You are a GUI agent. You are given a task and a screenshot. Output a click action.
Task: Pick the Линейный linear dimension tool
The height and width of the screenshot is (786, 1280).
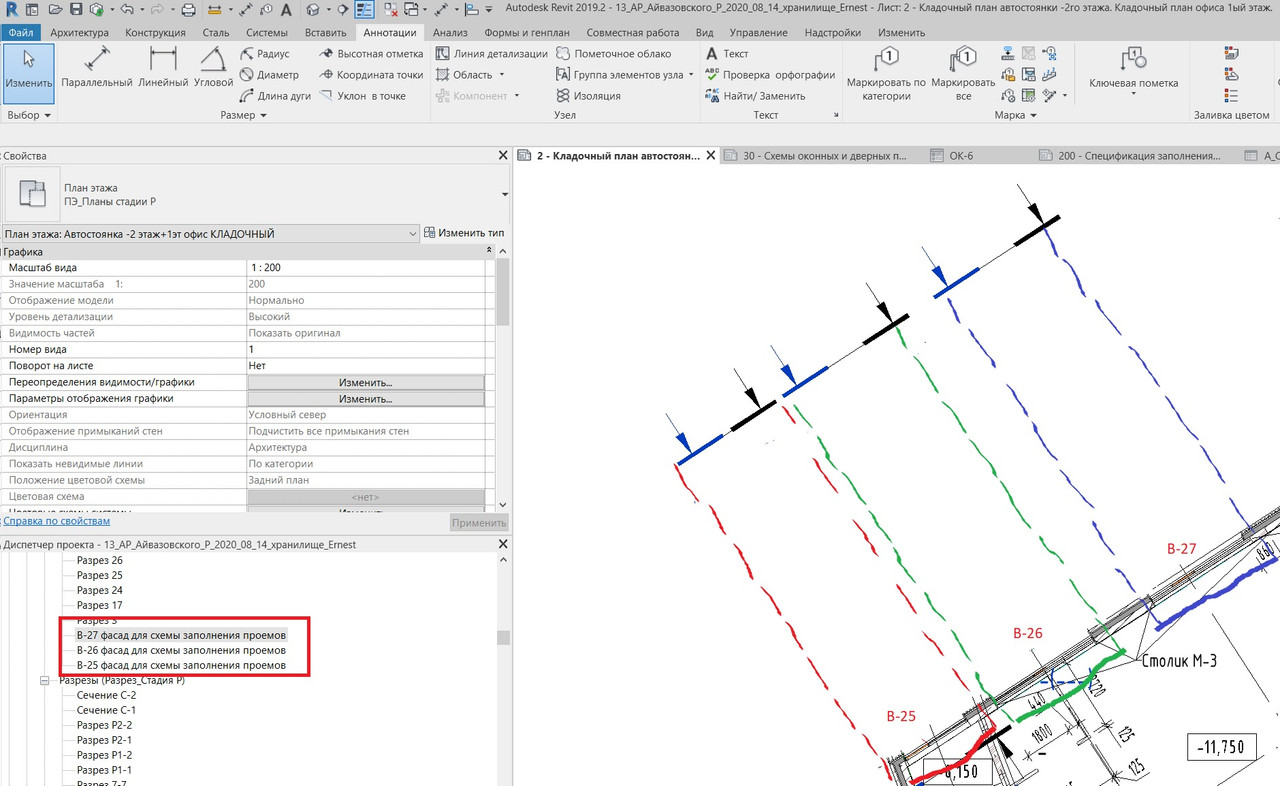162,68
